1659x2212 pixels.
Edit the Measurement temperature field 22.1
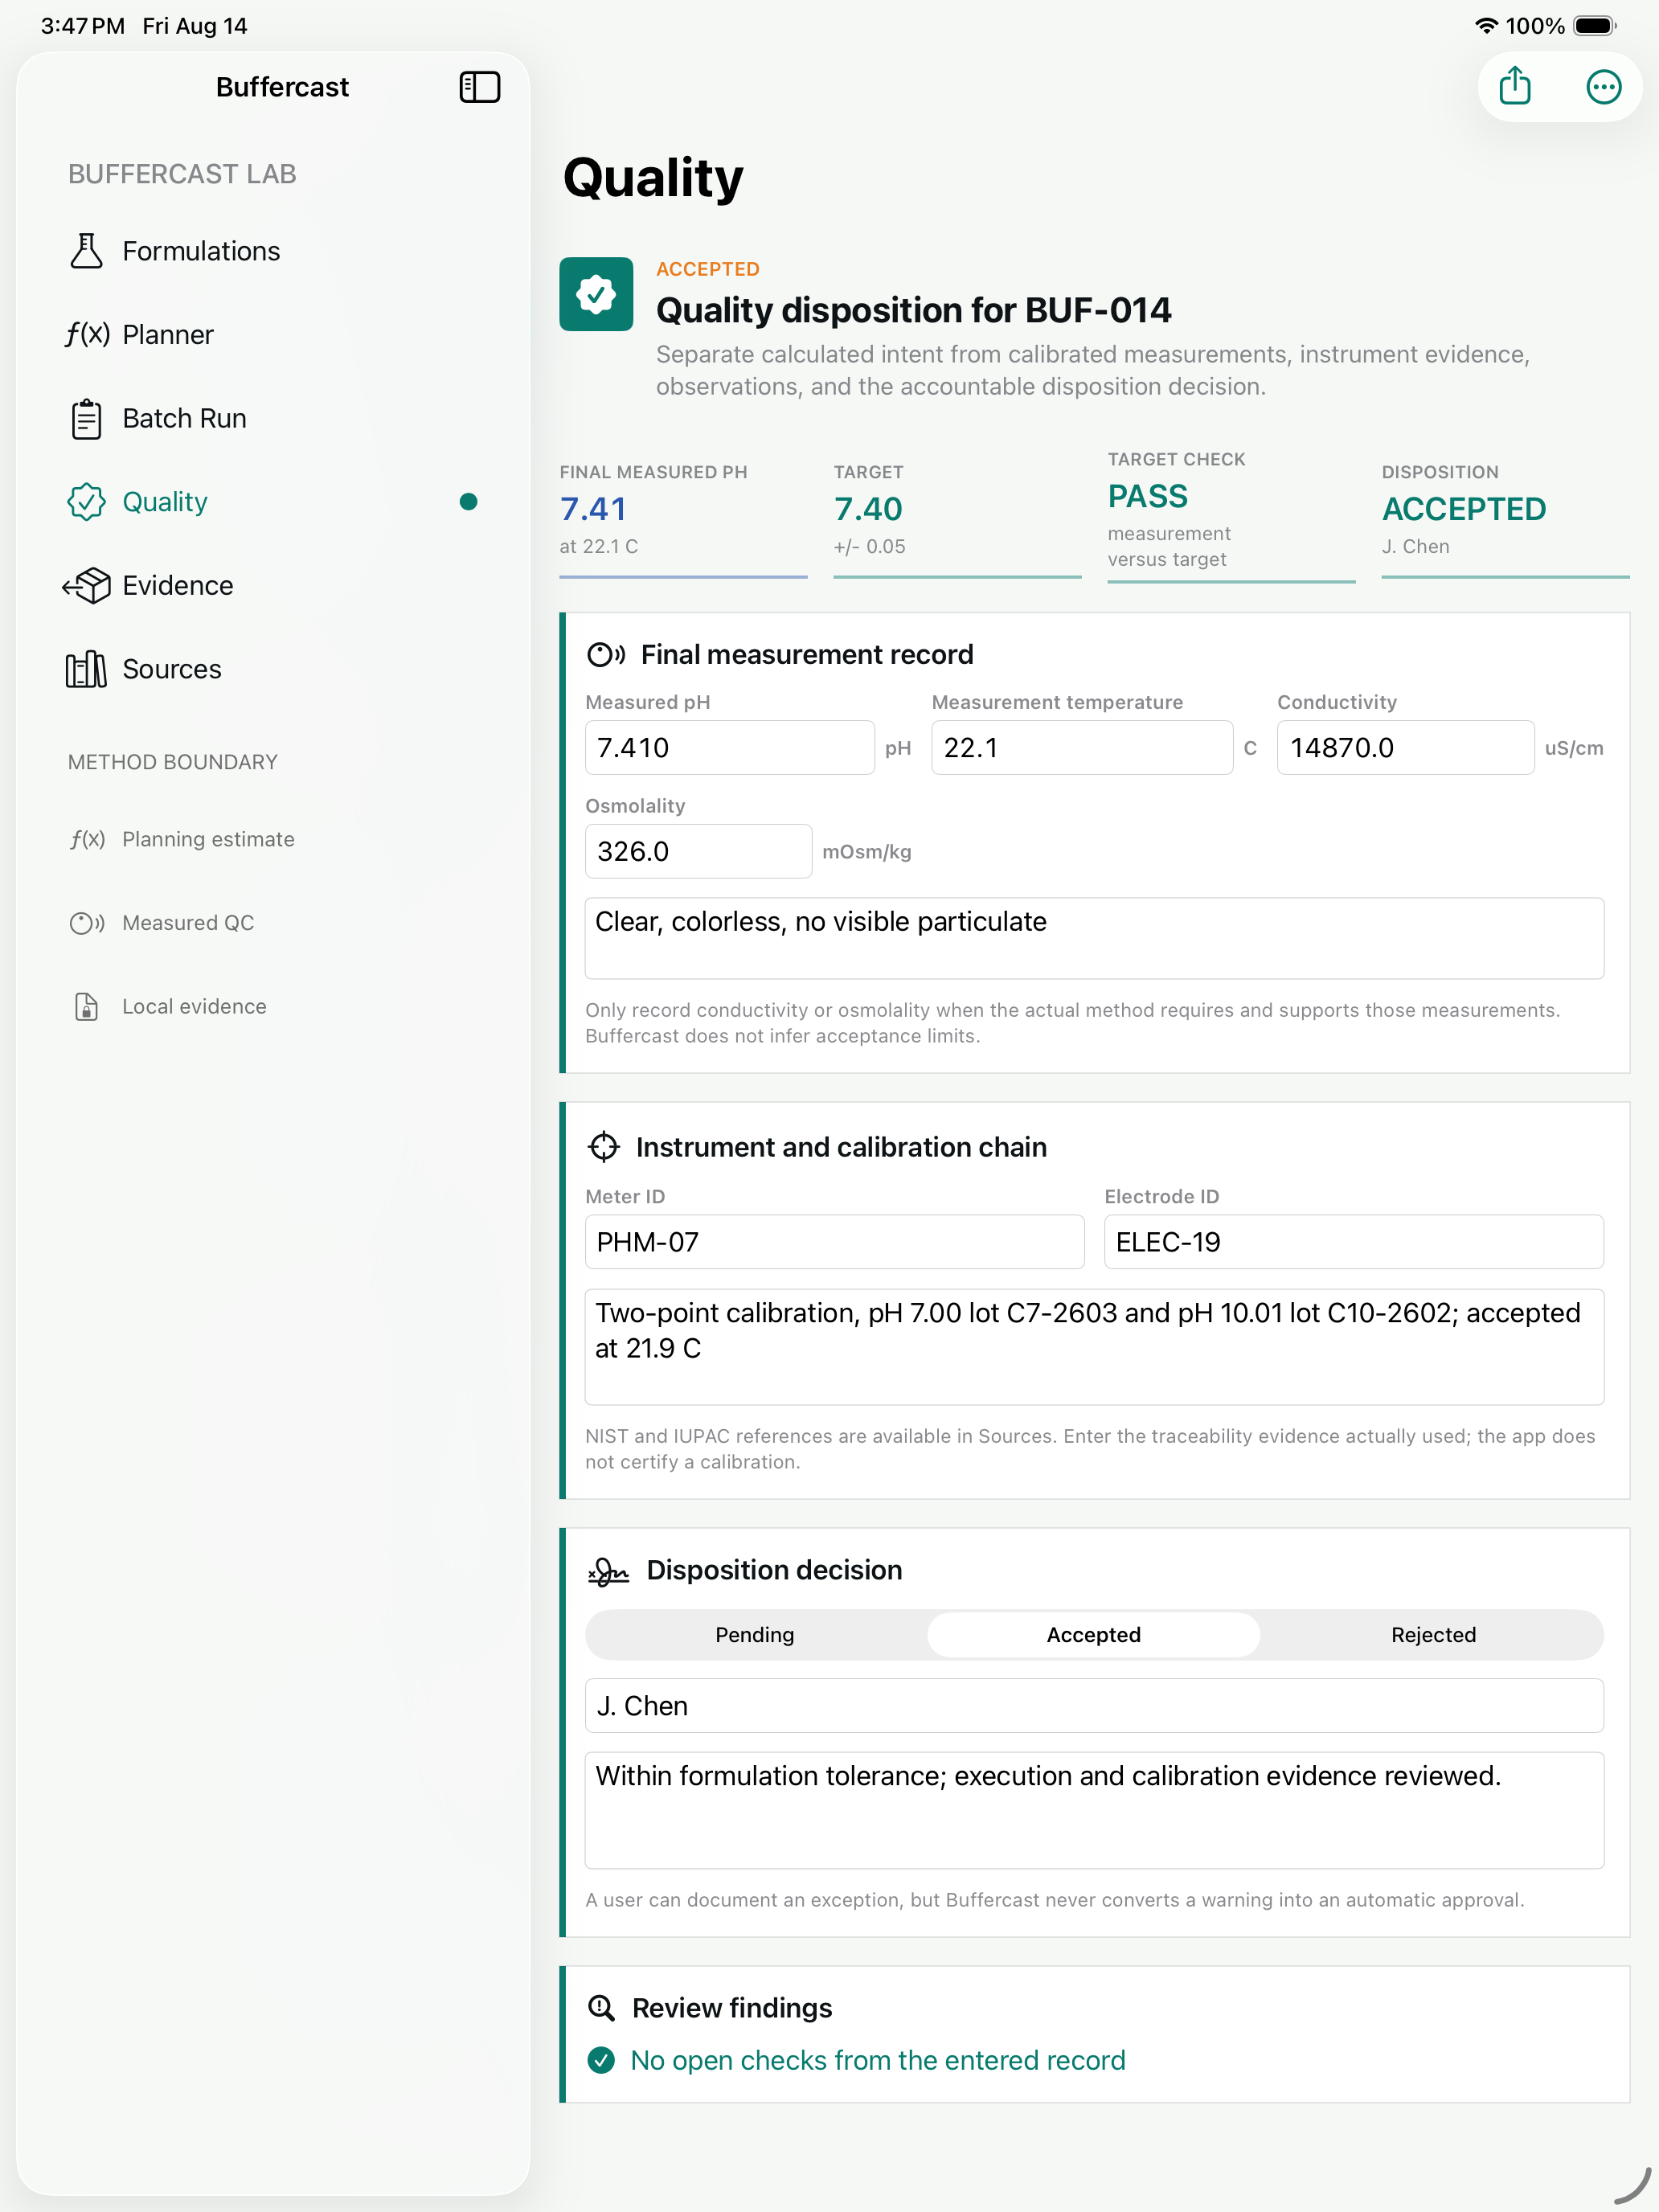(x=1082, y=748)
